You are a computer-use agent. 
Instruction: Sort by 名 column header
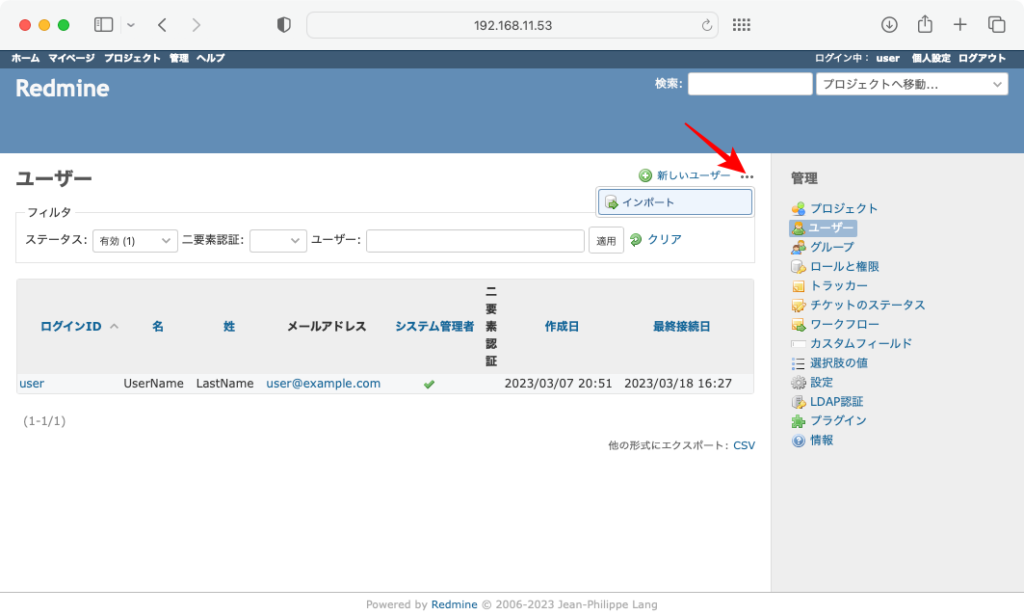click(157, 326)
